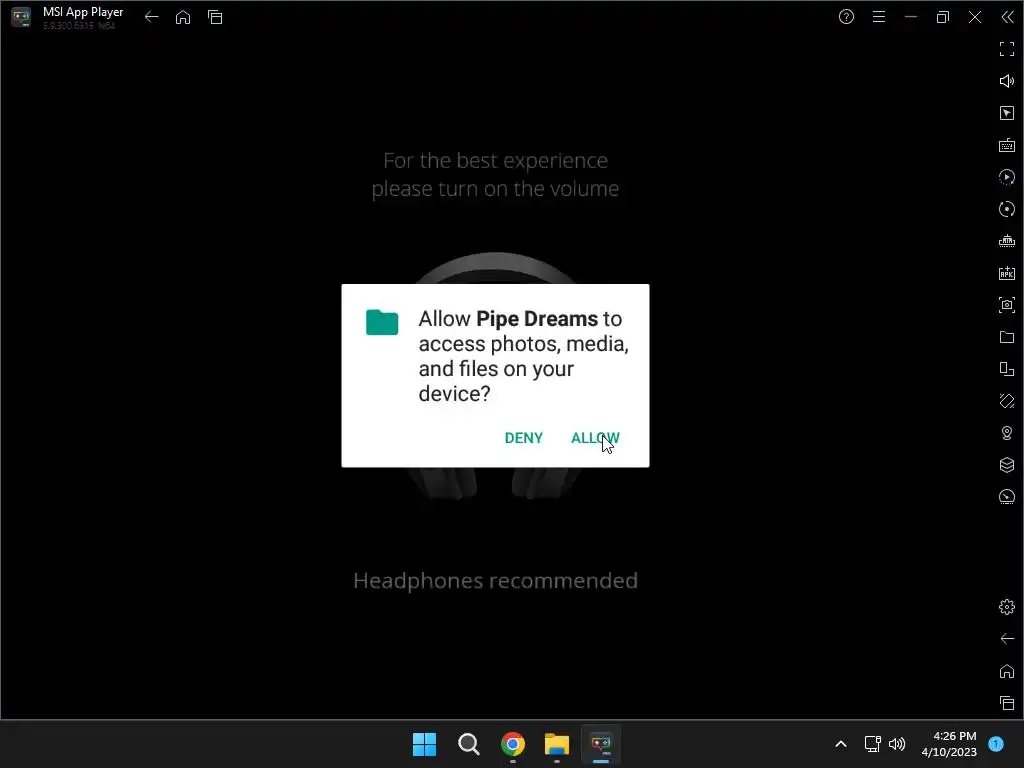Click the sidebar home icon
Image resolution: width=1024 pixels, height=768 pixels.
[x=1007, y=671]
